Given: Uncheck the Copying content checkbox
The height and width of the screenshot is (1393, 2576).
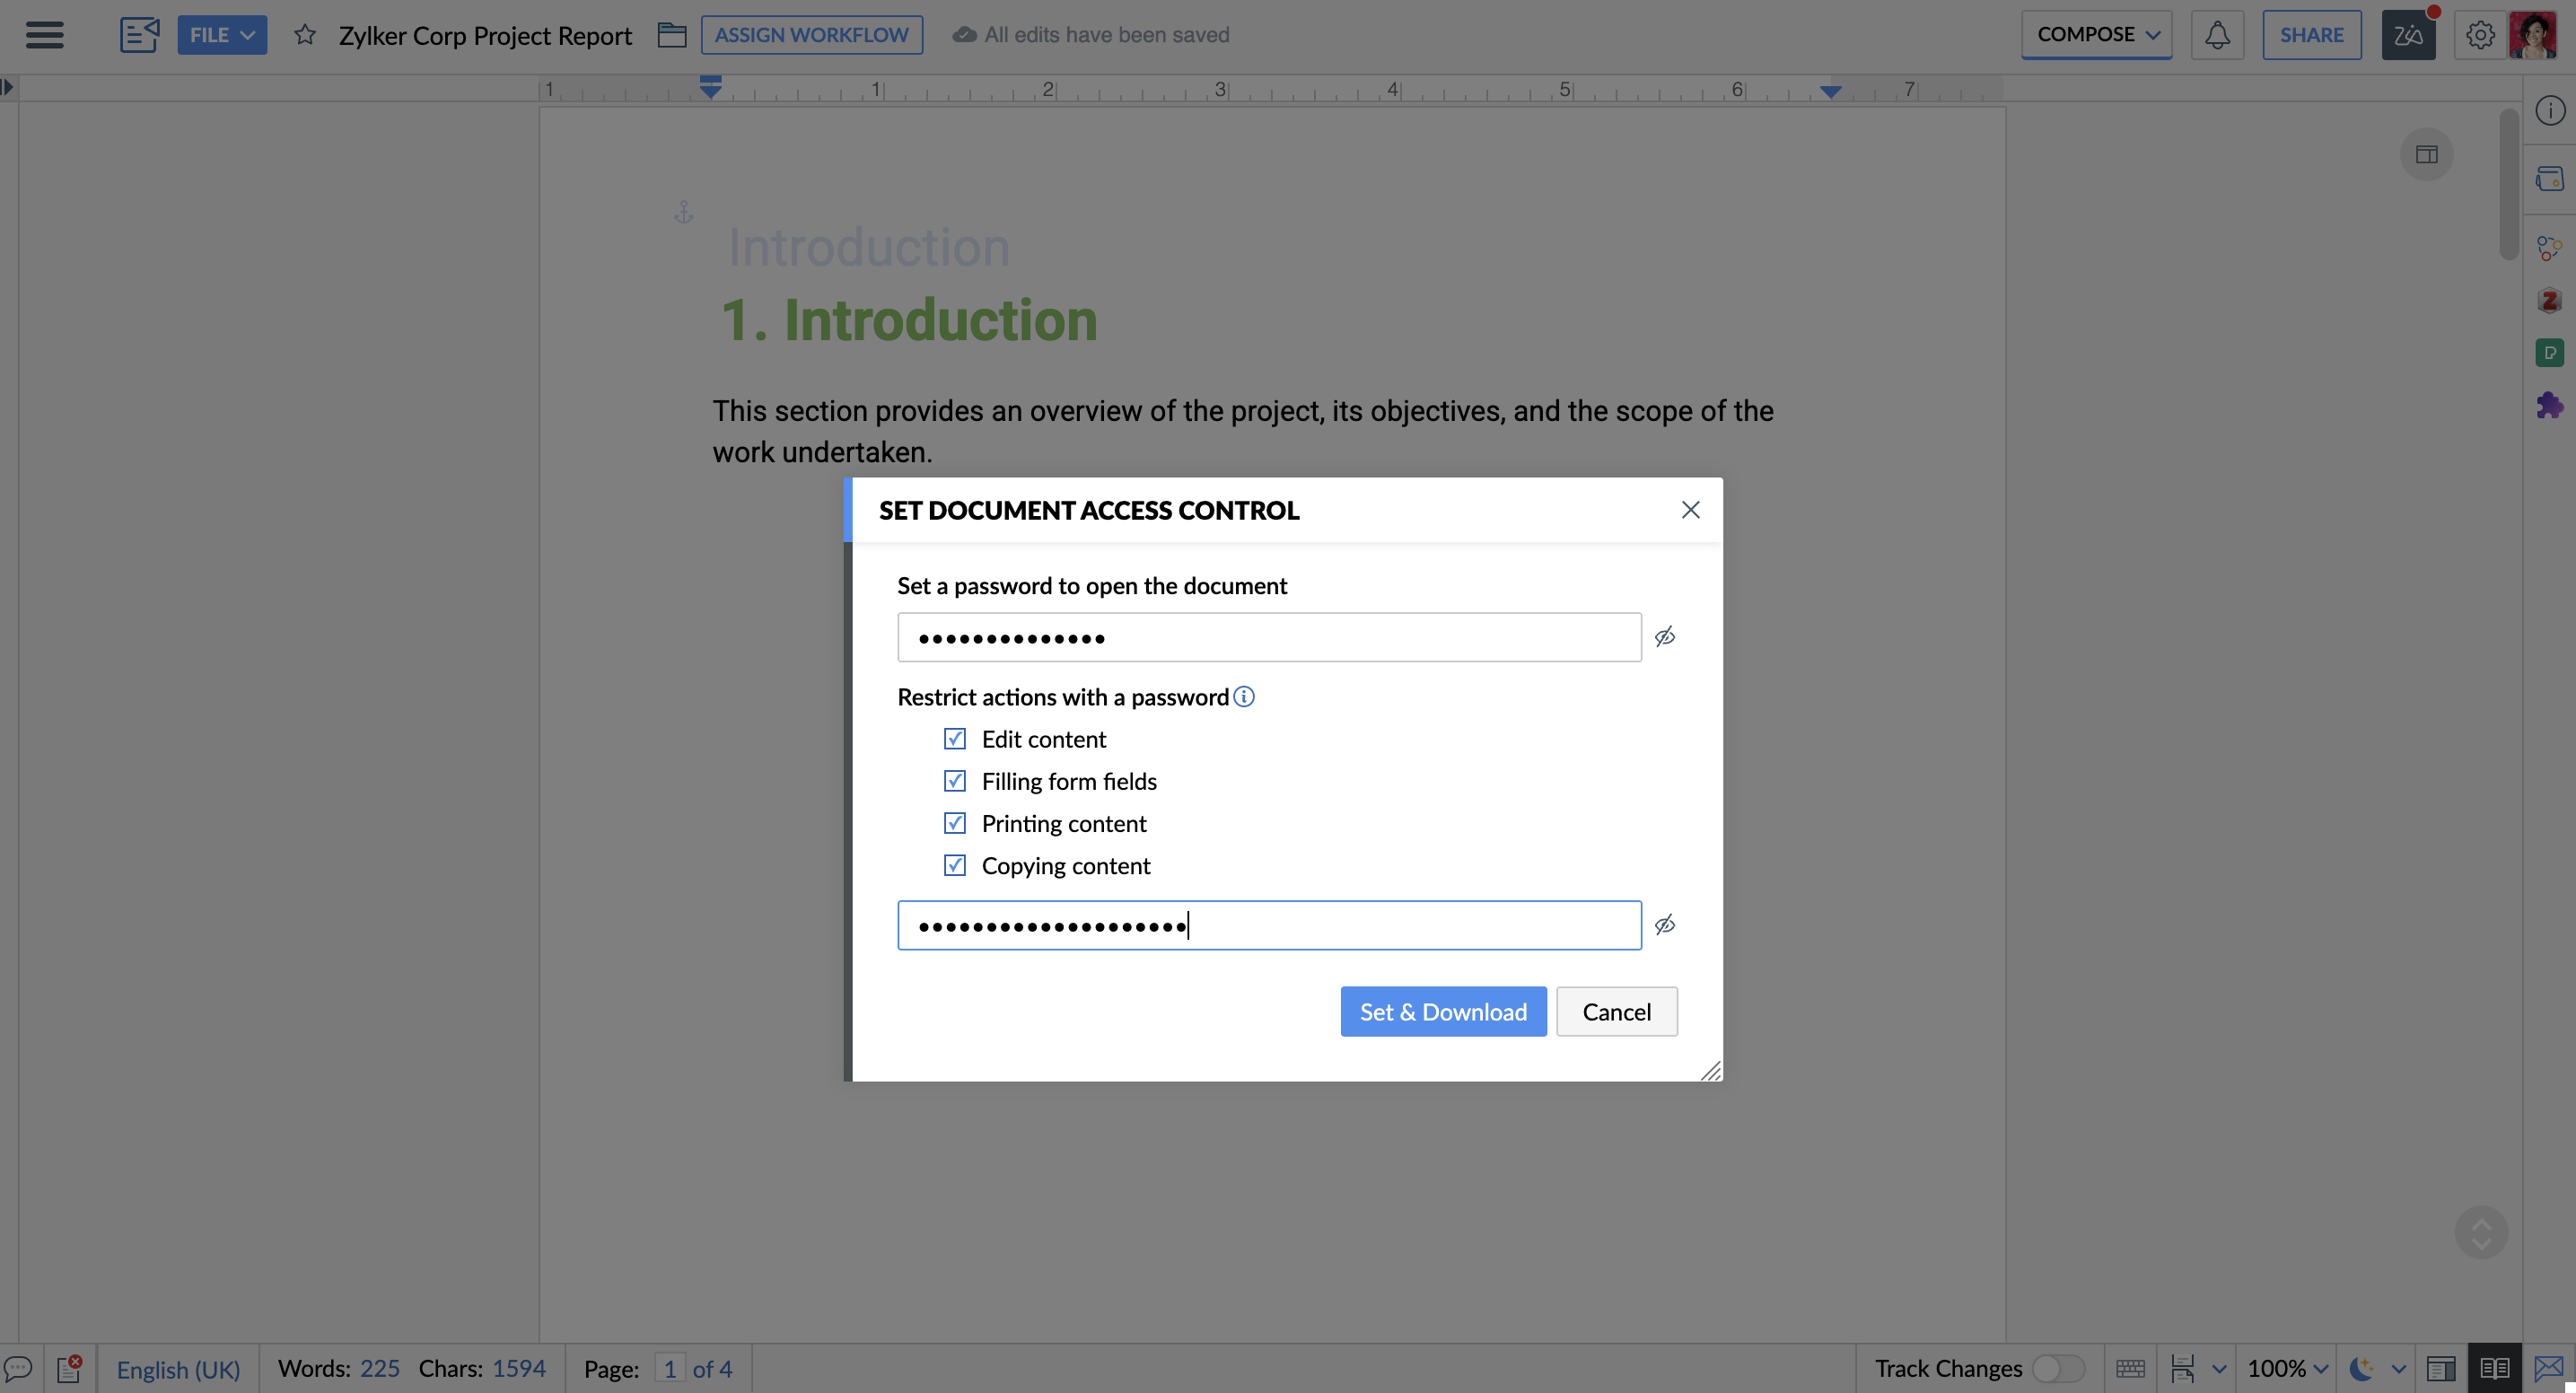Looking at the screenshot, I should point(954,864).
